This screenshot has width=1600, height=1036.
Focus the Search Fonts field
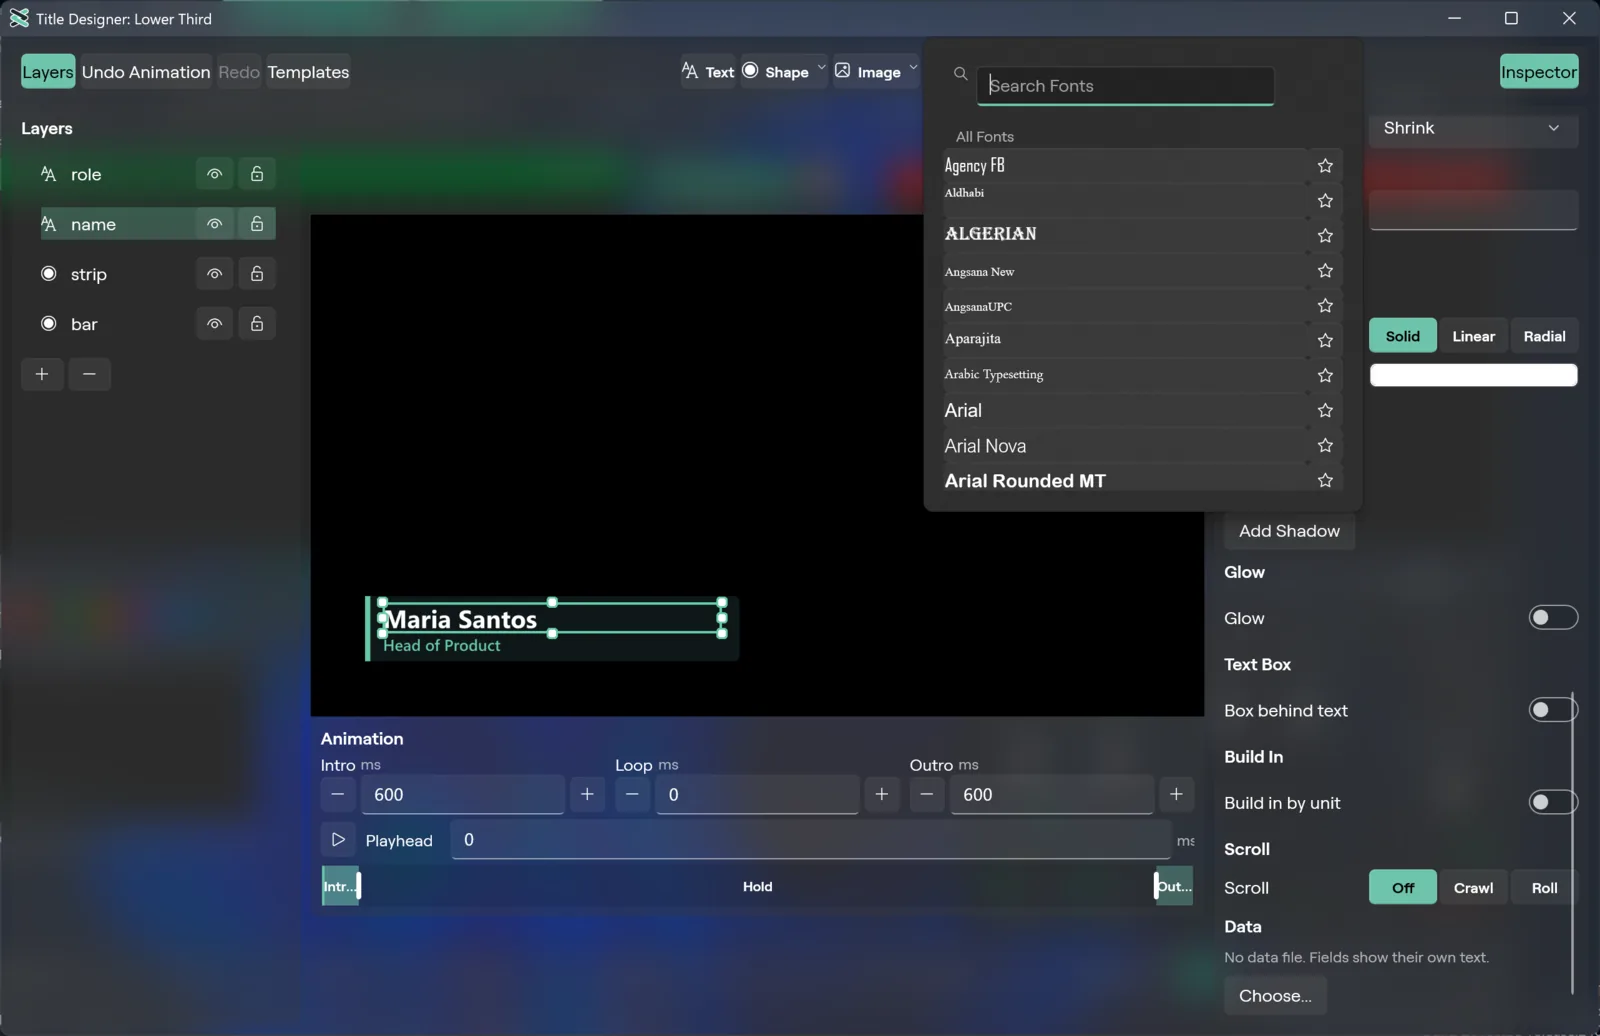[1125, 86]
